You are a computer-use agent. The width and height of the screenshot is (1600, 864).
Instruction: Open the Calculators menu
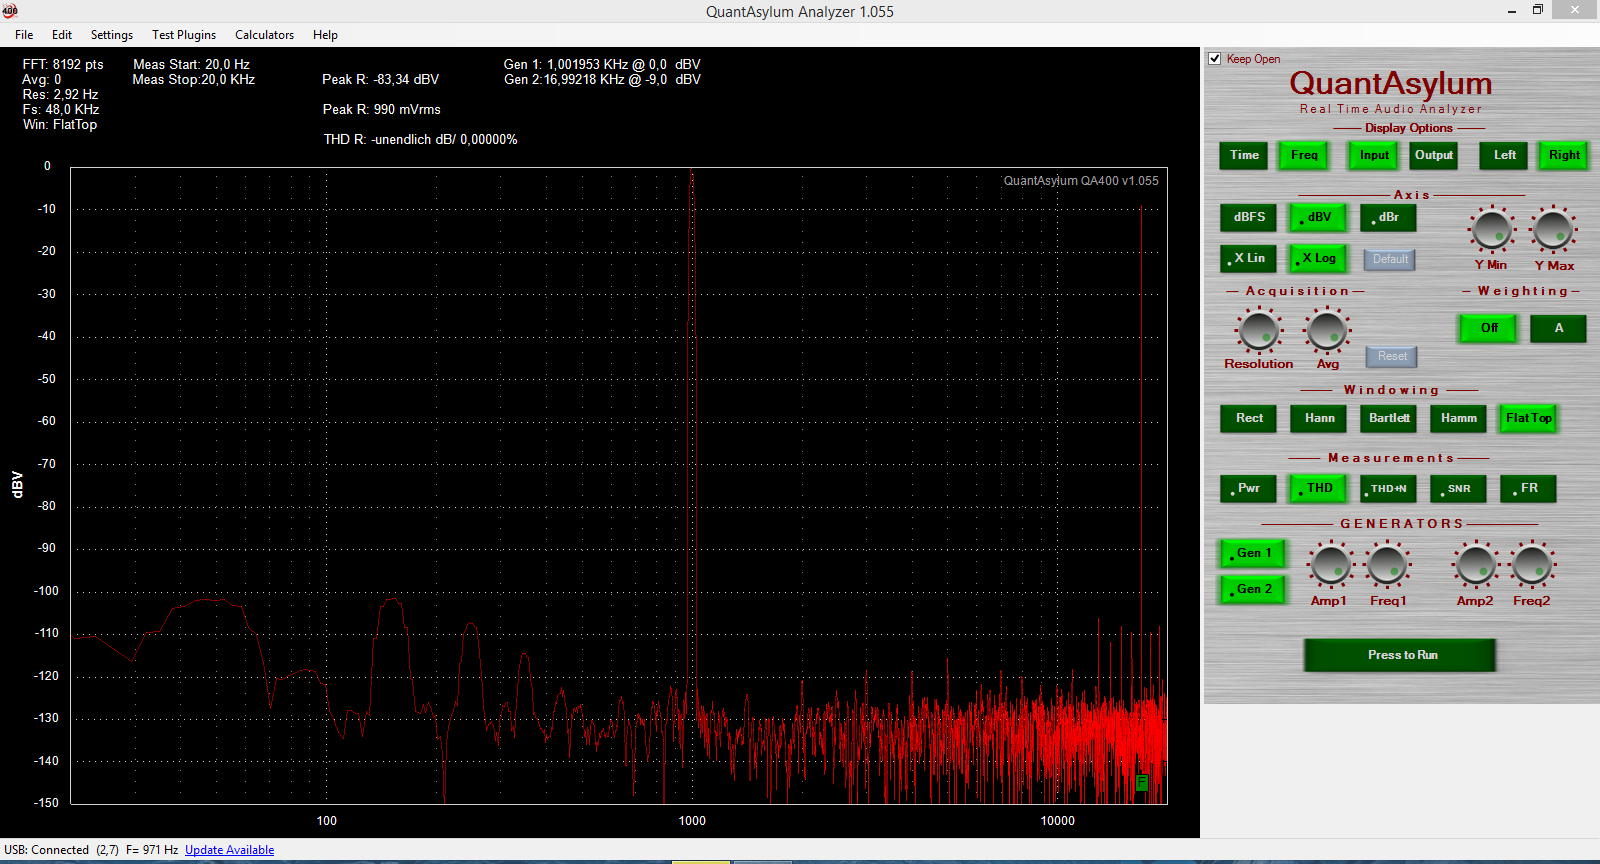coord(264,35)
